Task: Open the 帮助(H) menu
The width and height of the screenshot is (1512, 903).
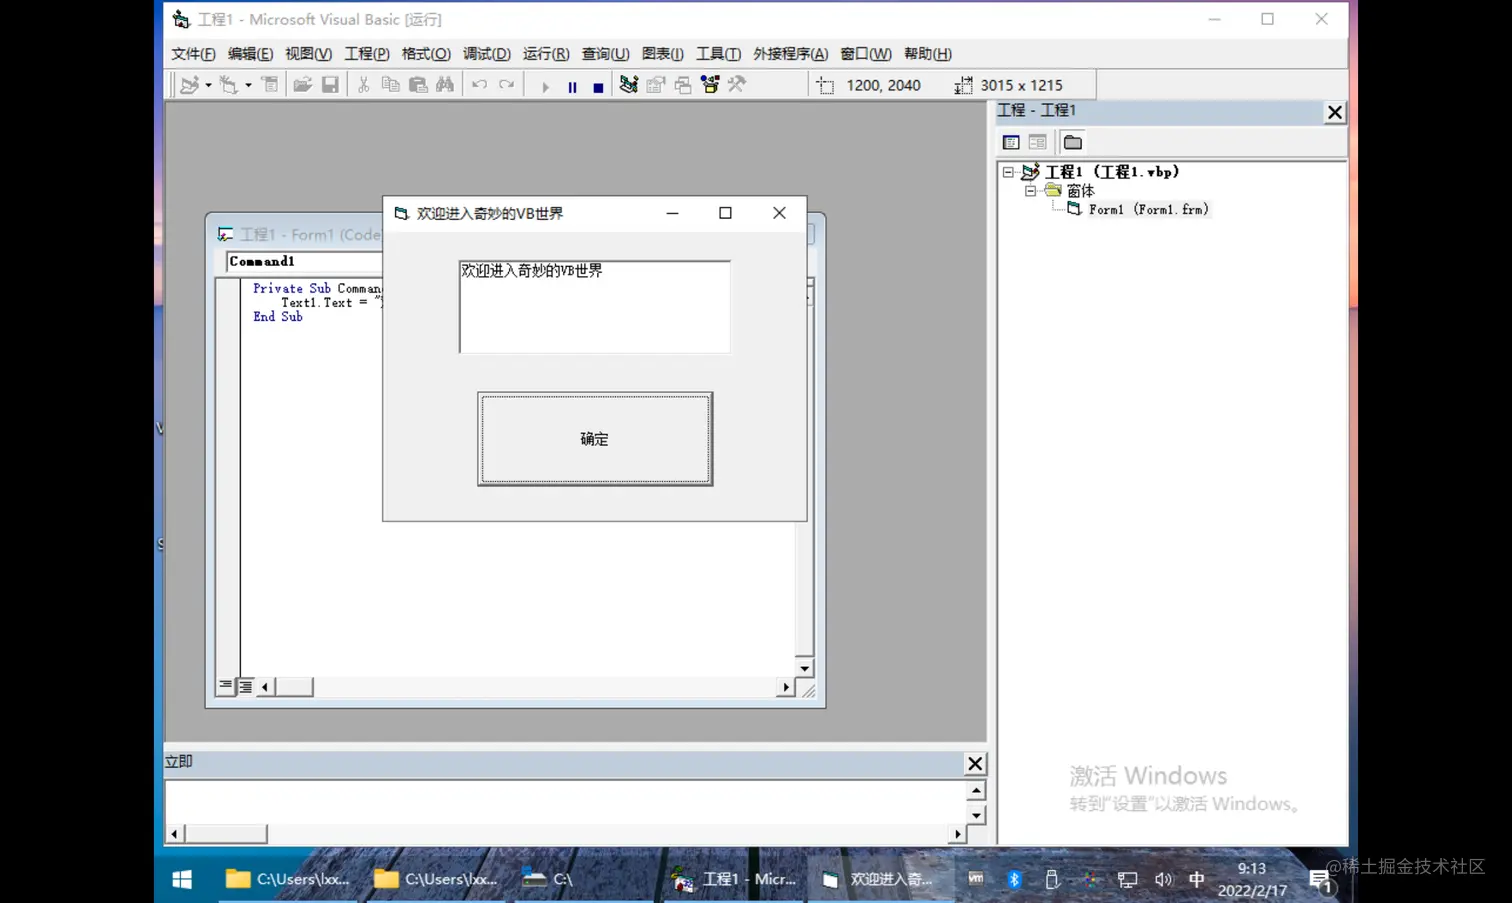Action: click(927, 54)
